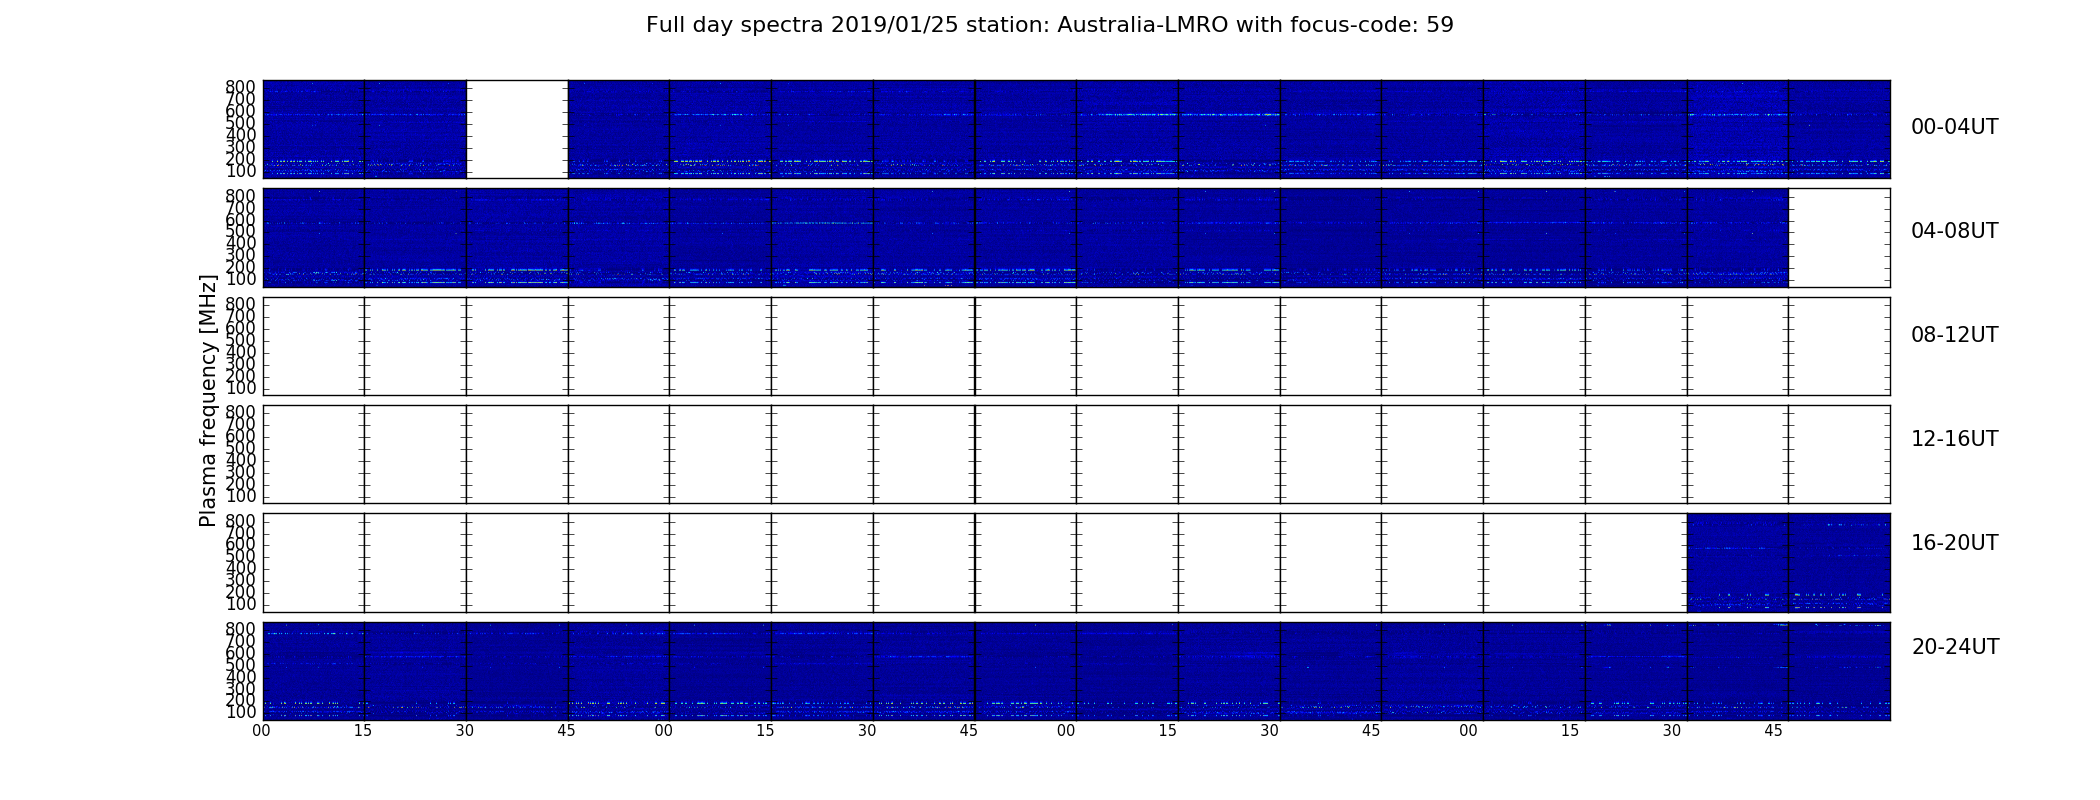Click the leftmost '00' time axis tick label
2100x800 pixels.
pyautogui.click(x=261, y=731)
